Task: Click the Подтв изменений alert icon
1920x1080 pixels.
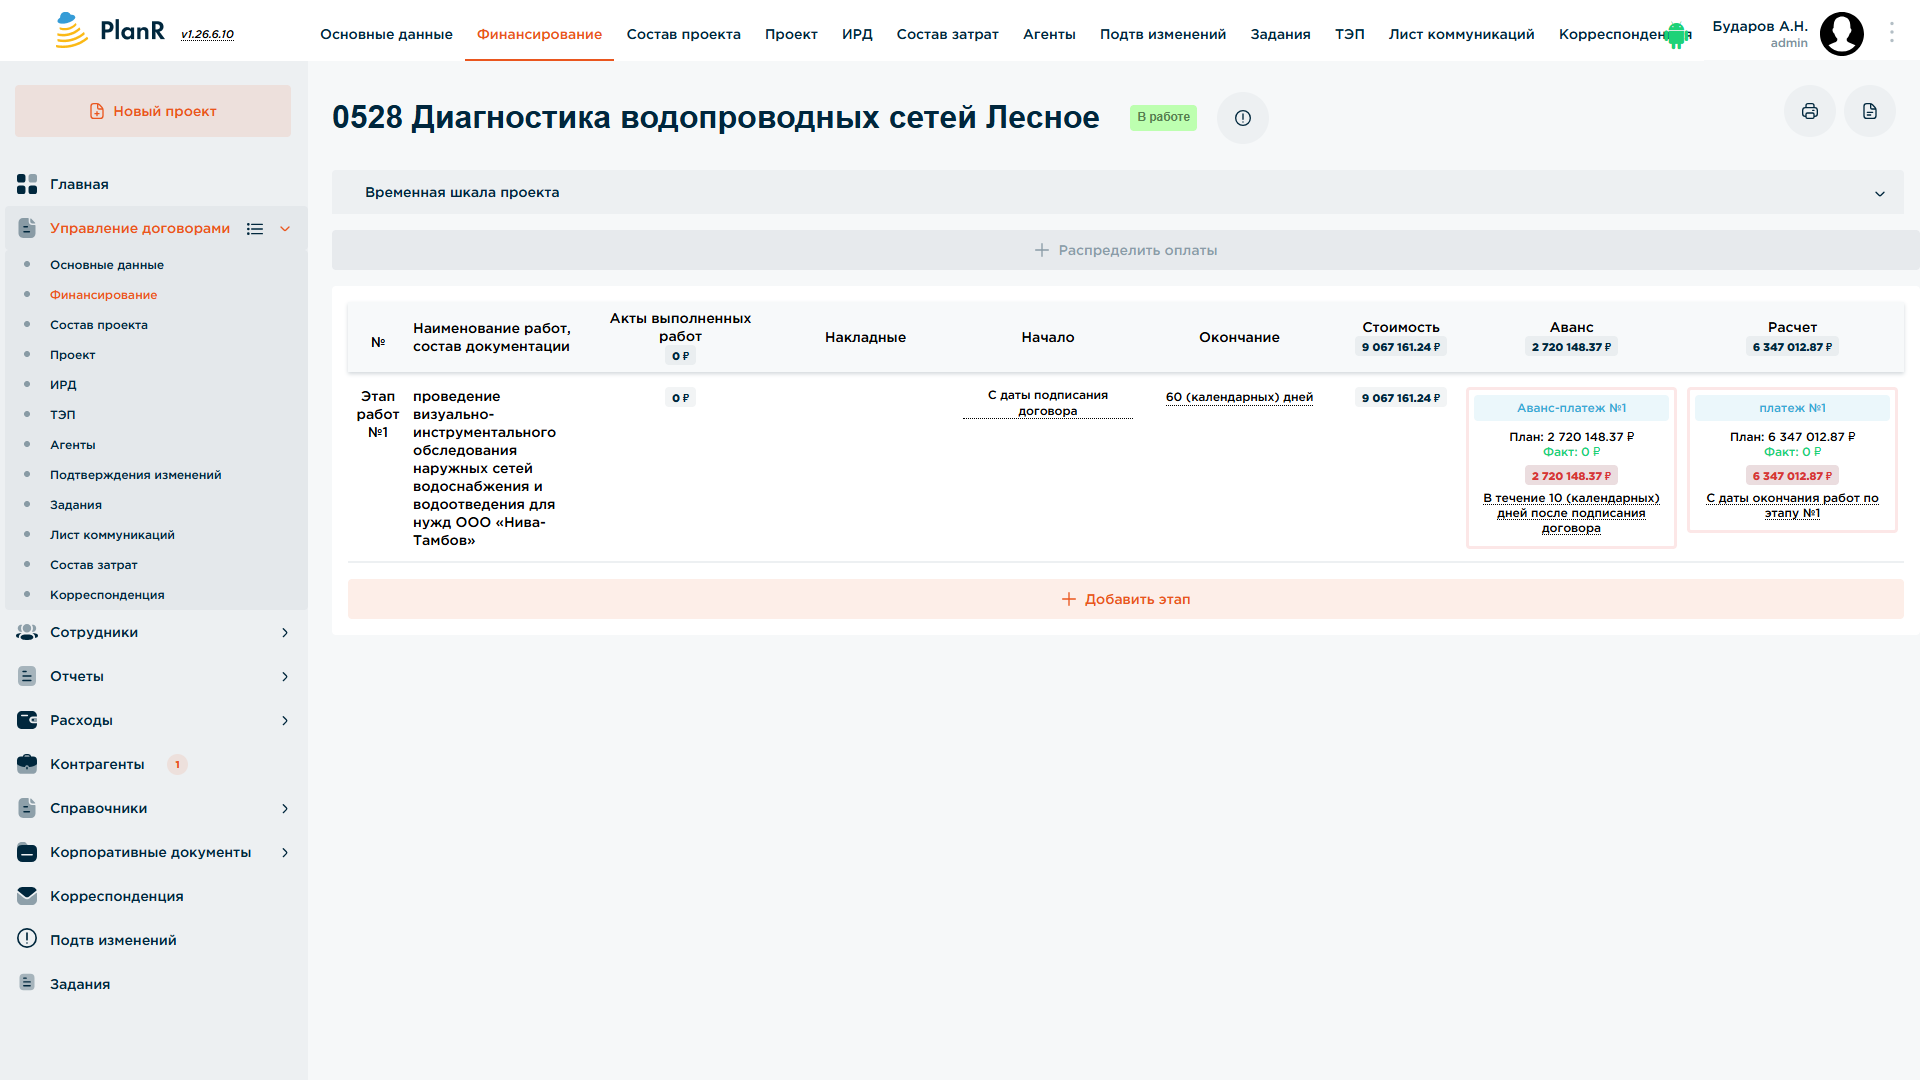Action: click(x=27, y=939)
